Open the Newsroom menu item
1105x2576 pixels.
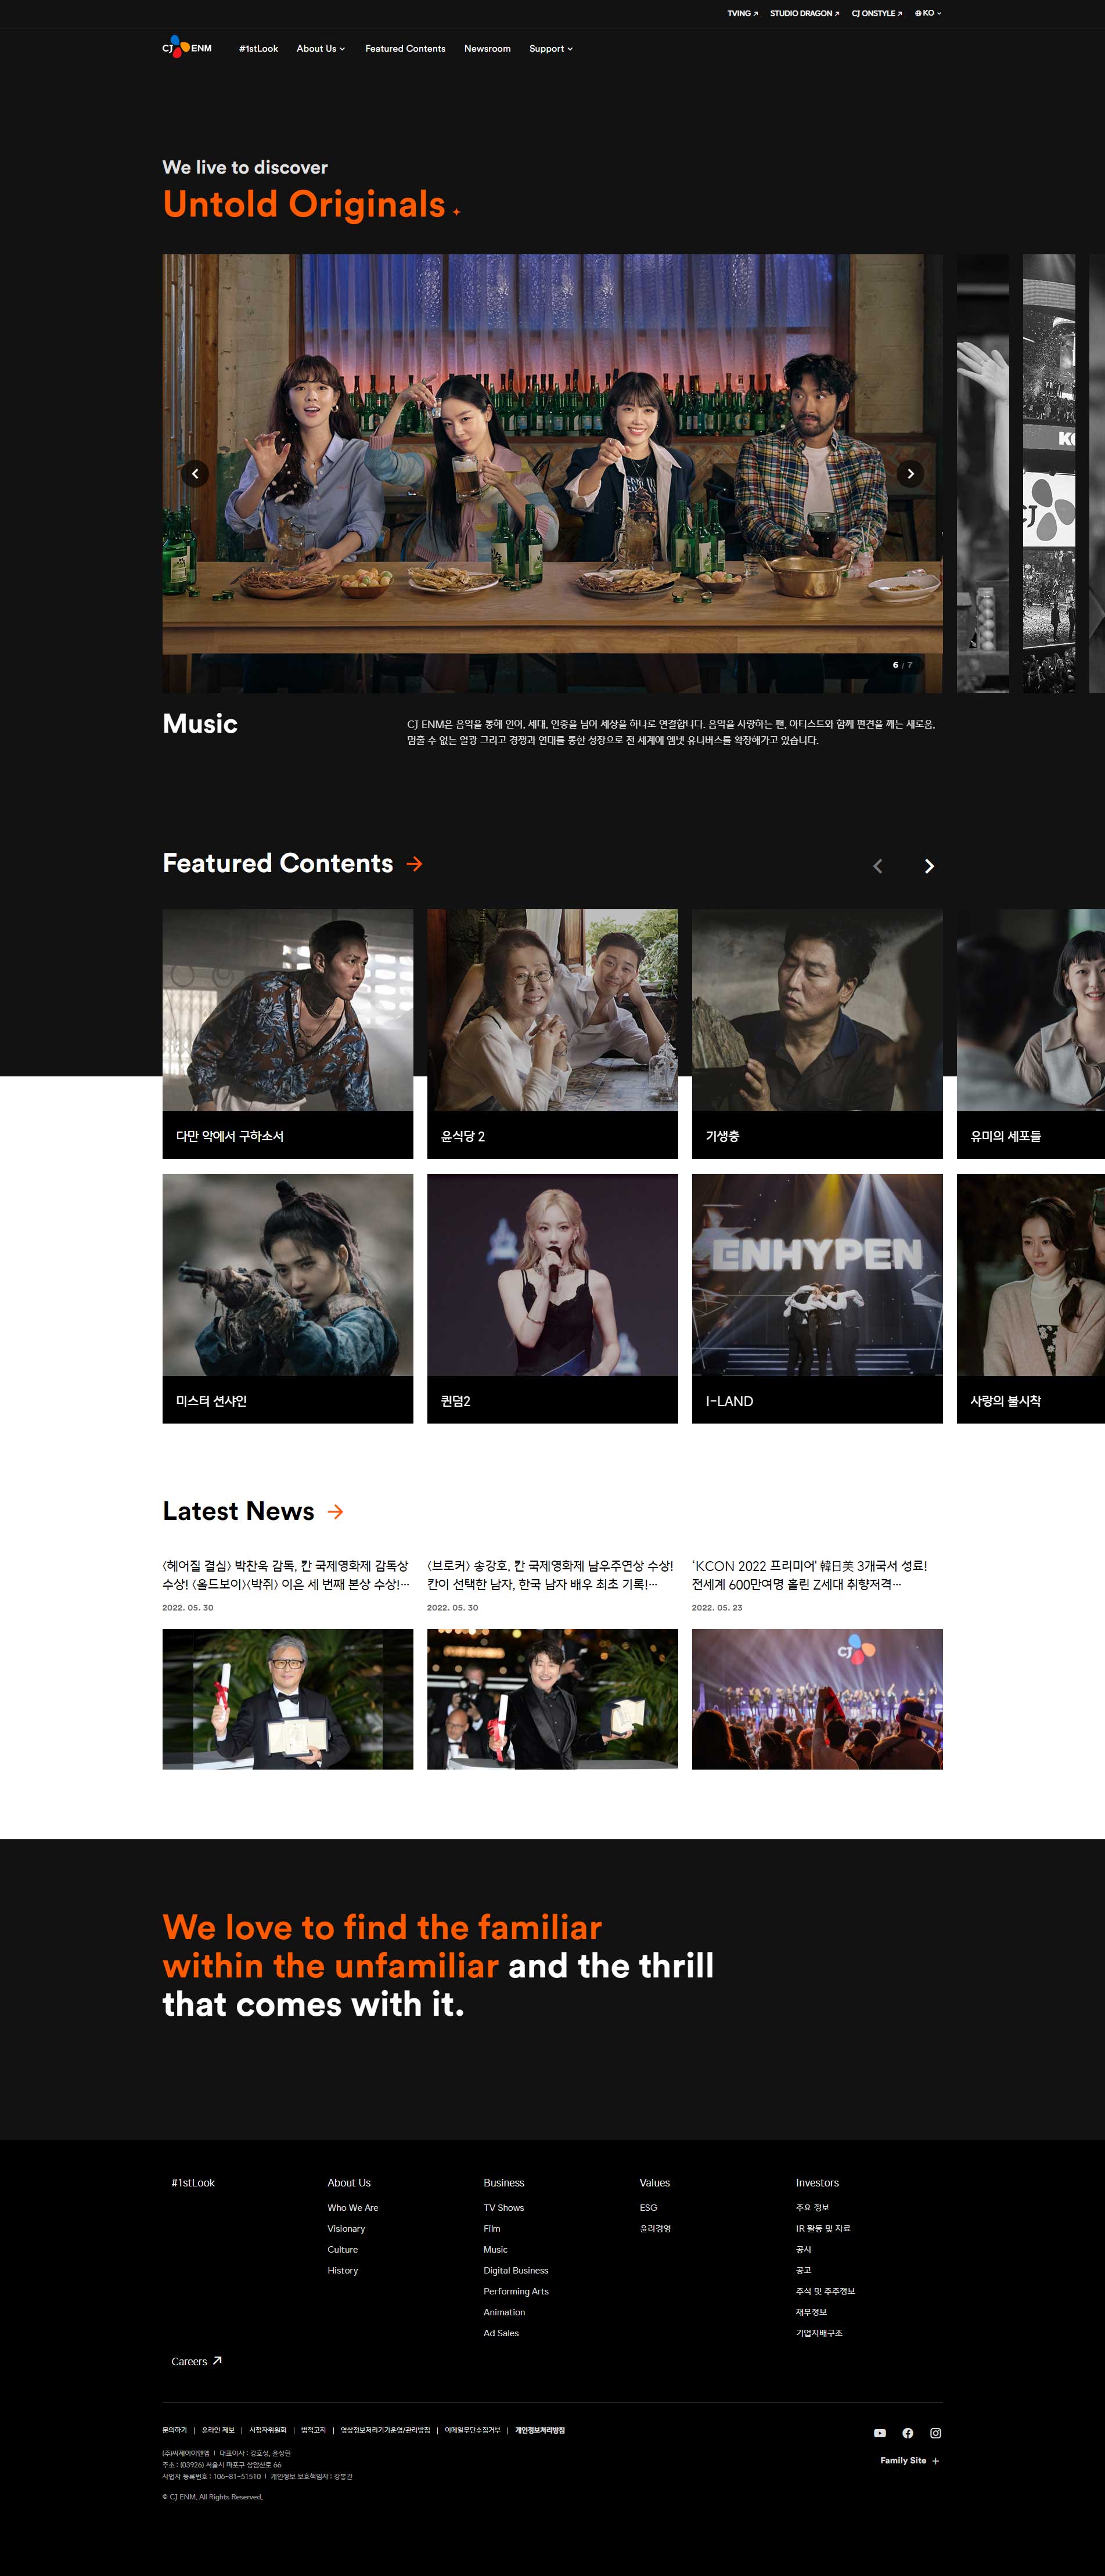click(487, 48)
